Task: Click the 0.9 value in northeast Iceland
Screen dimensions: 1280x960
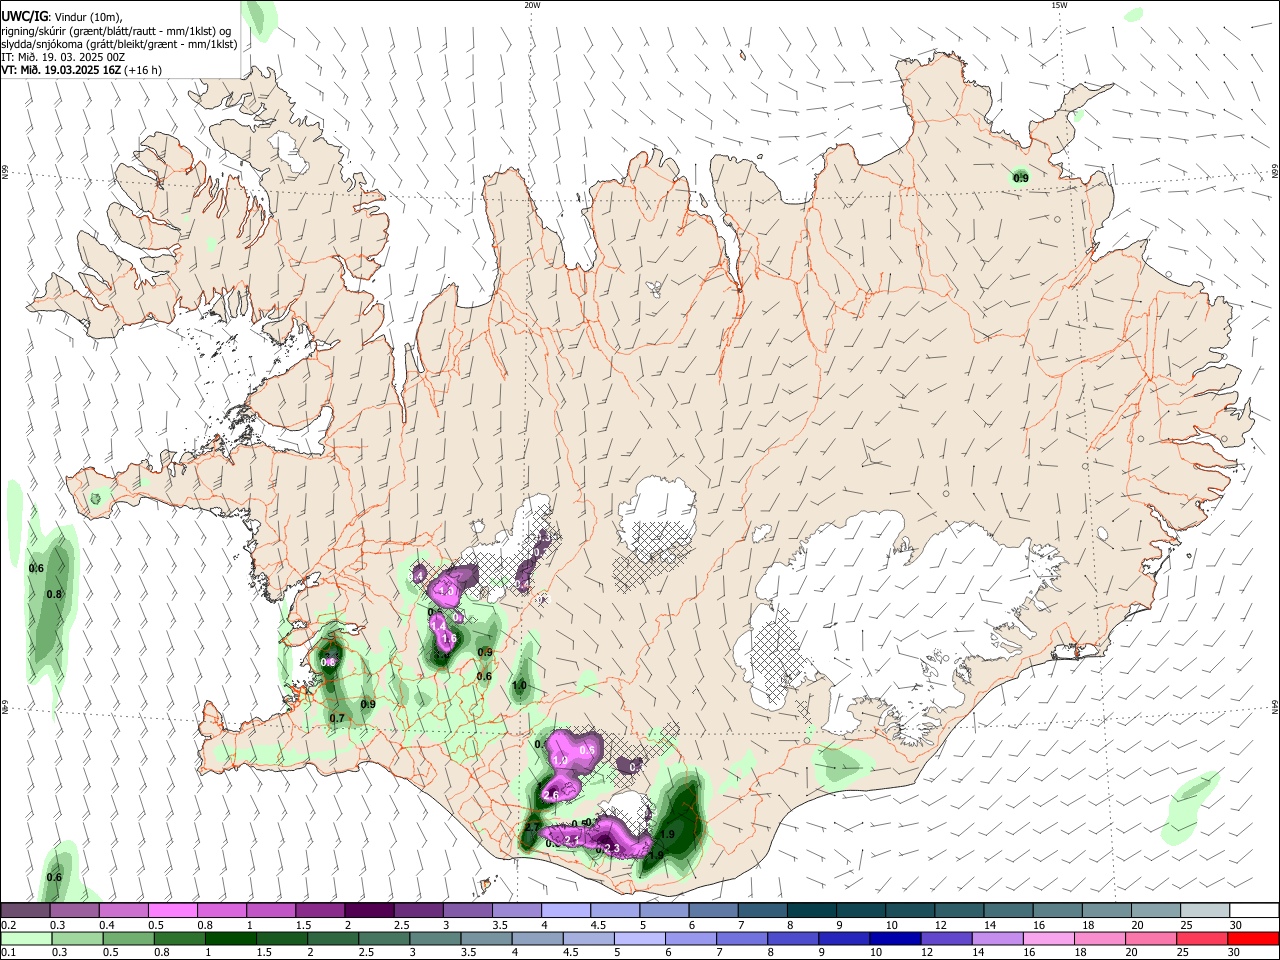Action: pos(1021,179)
